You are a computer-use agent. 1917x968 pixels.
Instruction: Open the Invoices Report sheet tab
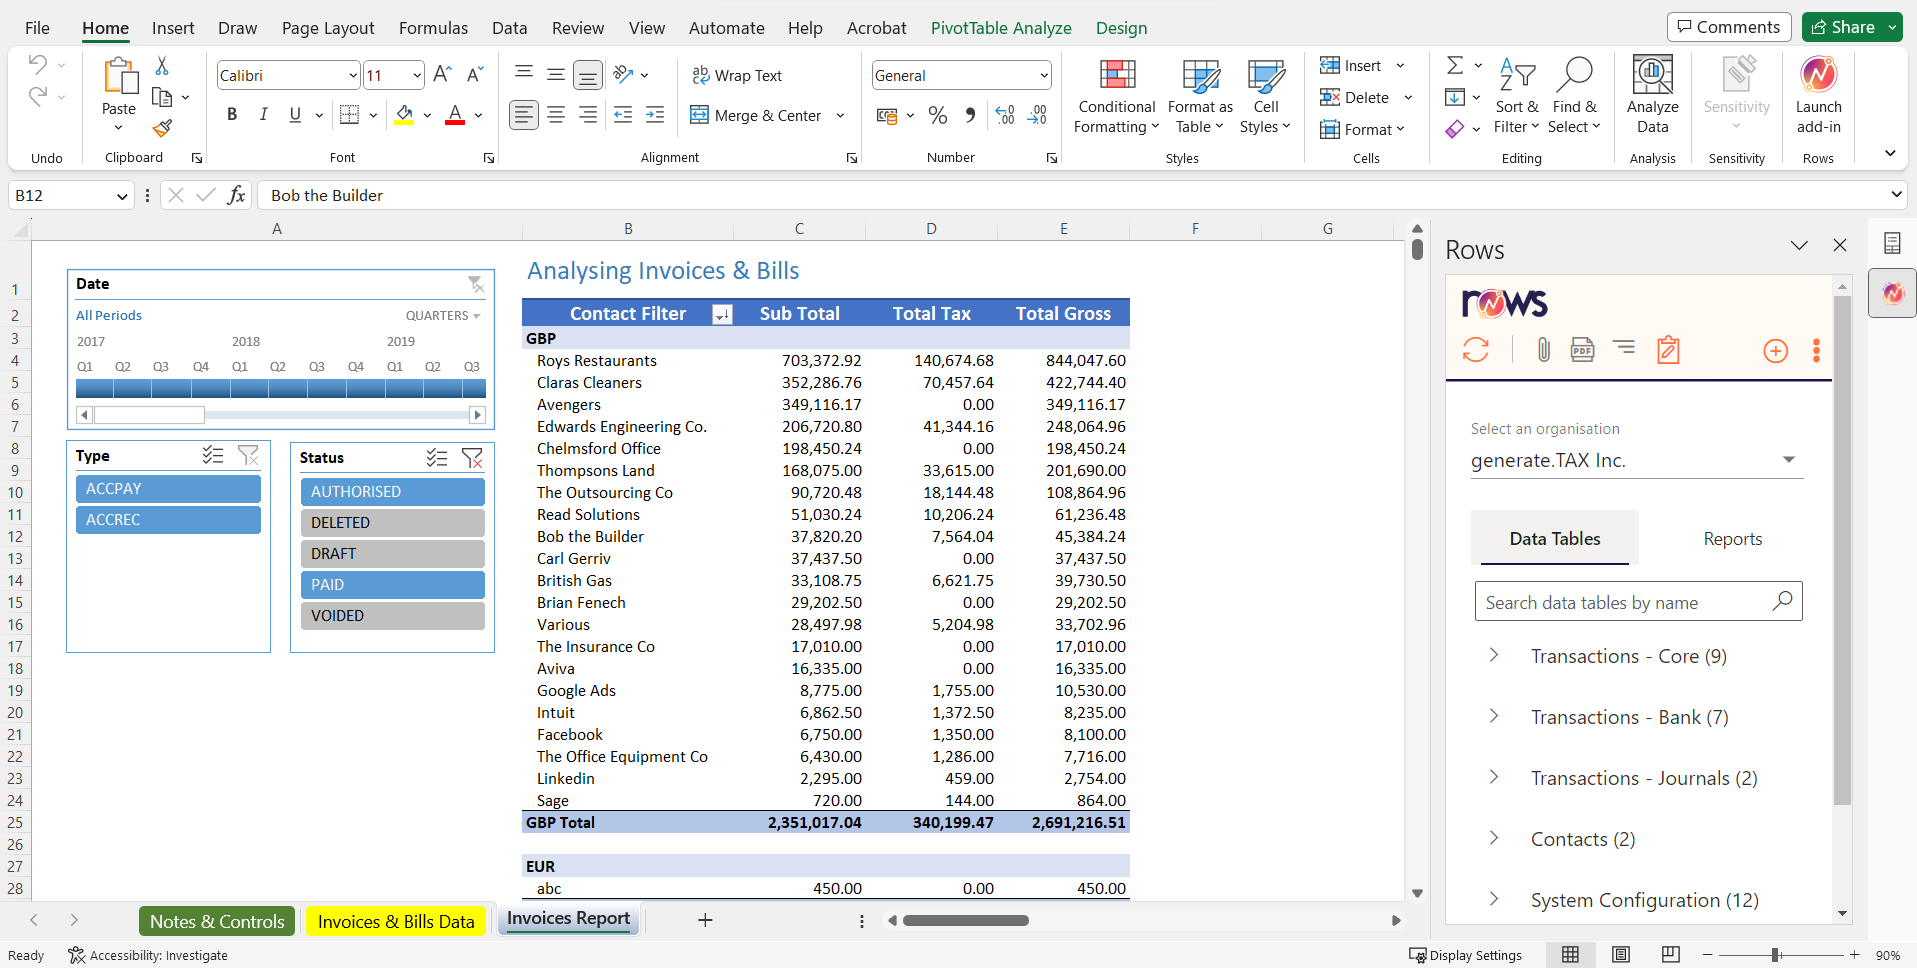pyautogui.click(x=567, y=918)
